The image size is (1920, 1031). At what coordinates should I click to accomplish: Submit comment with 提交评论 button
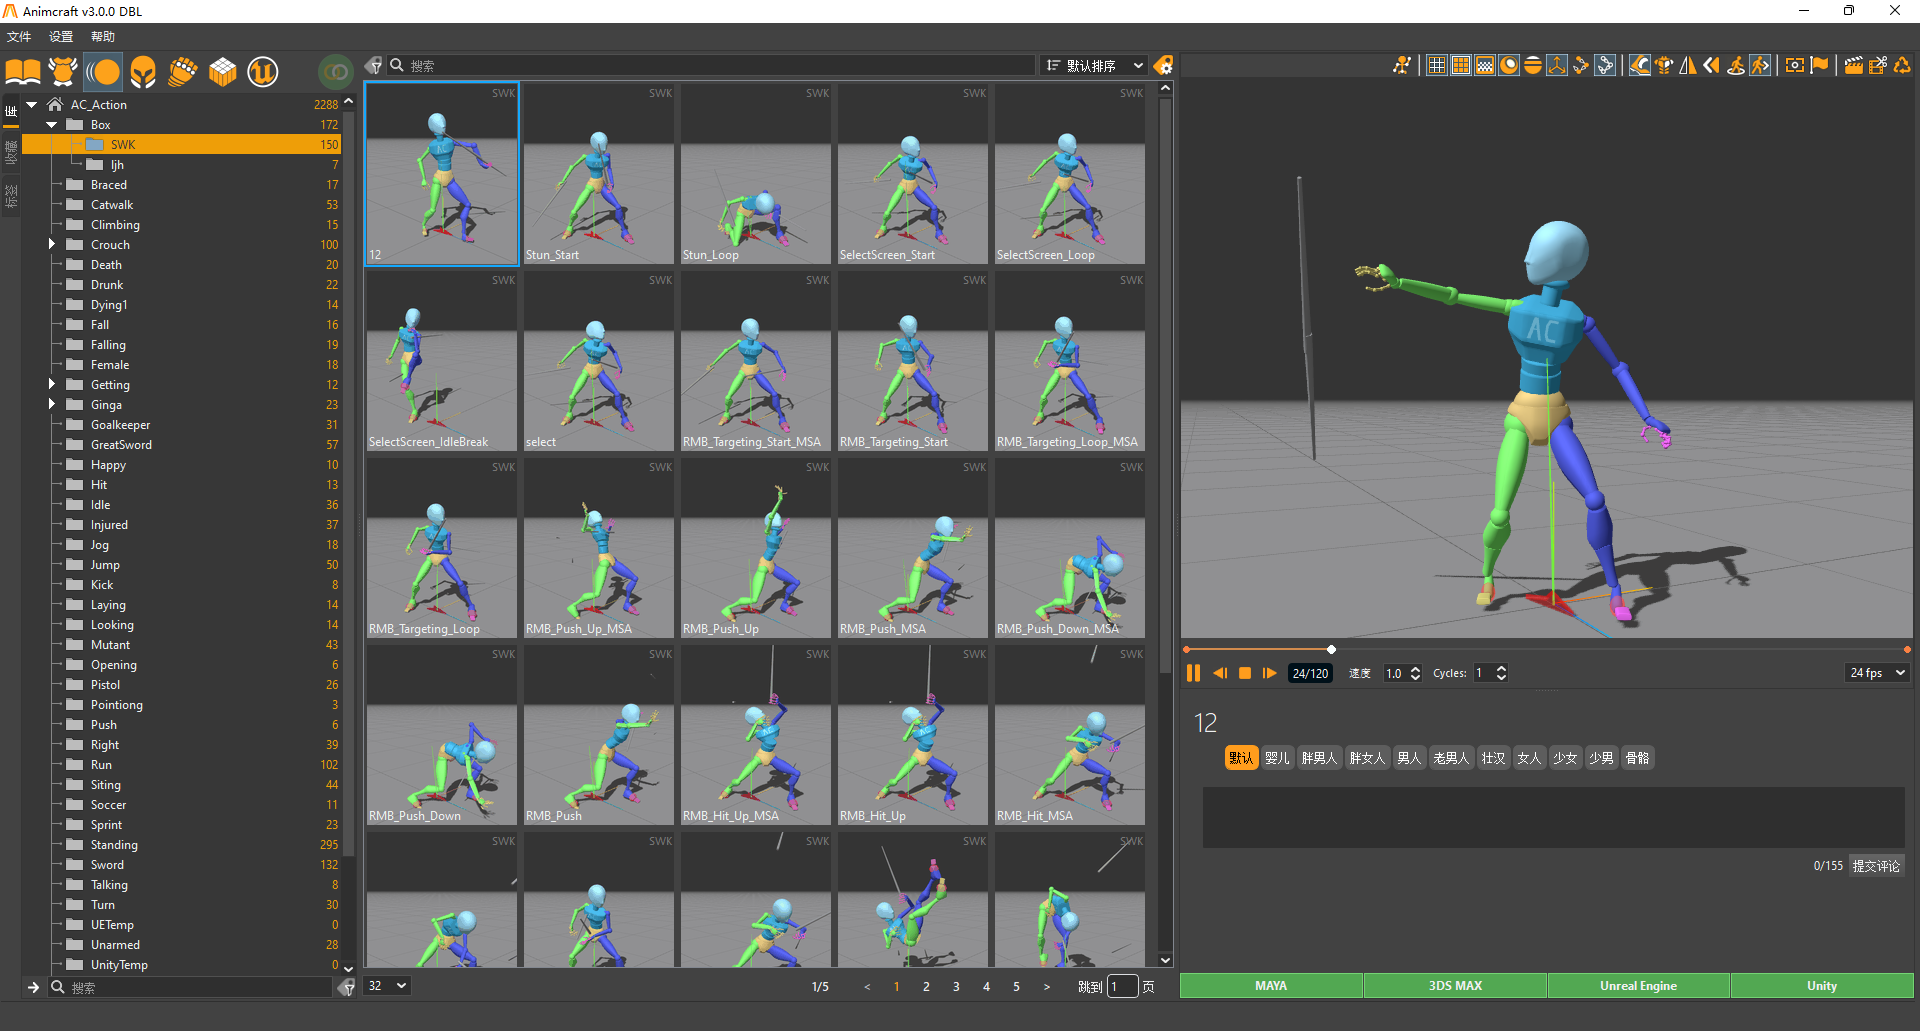coord(1876,866)
